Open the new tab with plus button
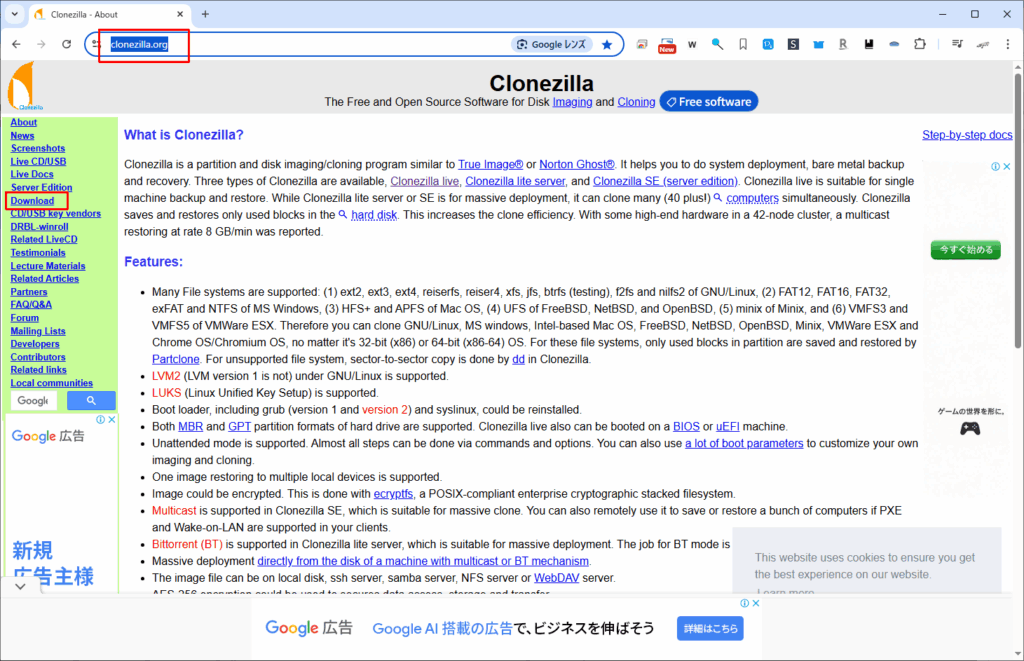Image resolution: width=1024 pixels, height=661 pixels. (x=205, y=14)
